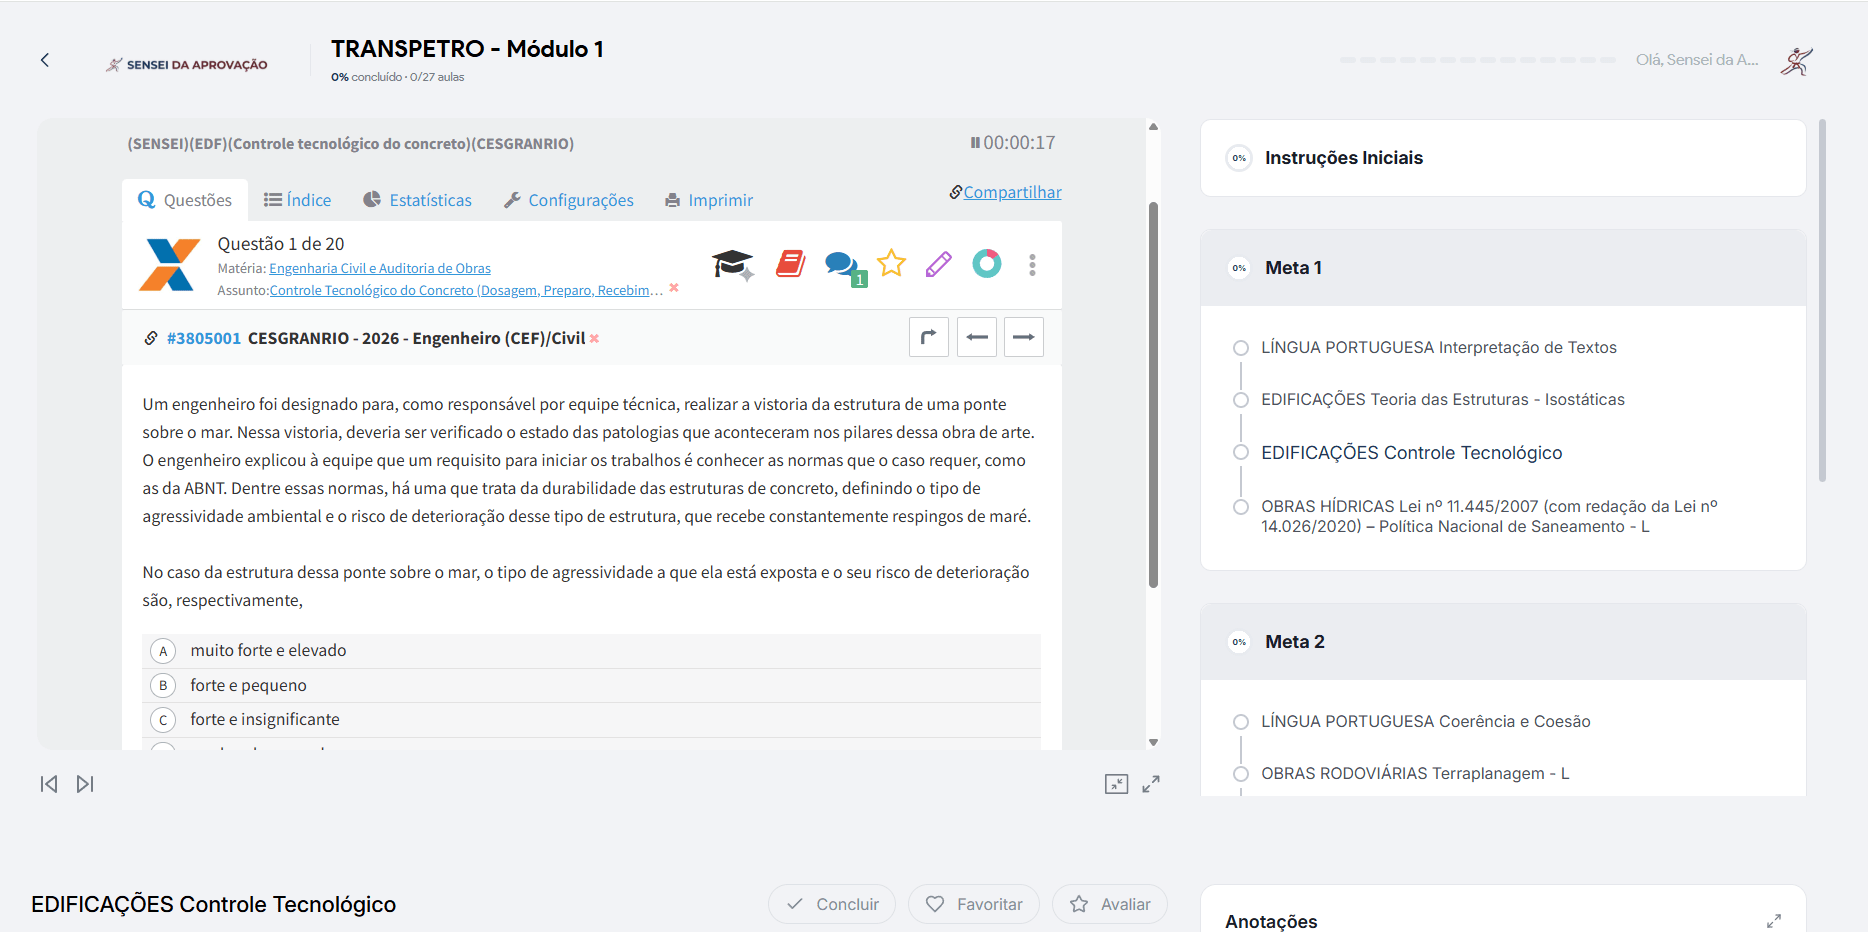Open the teal donut statistics icon
This screenshot has height=932, width=1868.
click(x=987, y=264)
